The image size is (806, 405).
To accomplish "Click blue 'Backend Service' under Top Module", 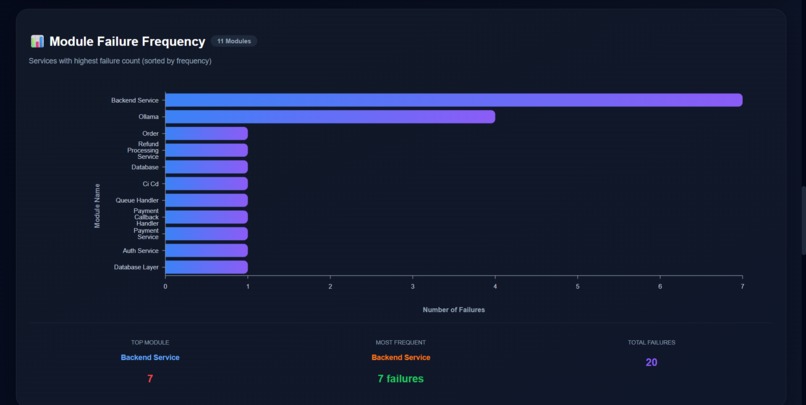I will [x=150, y=357].
